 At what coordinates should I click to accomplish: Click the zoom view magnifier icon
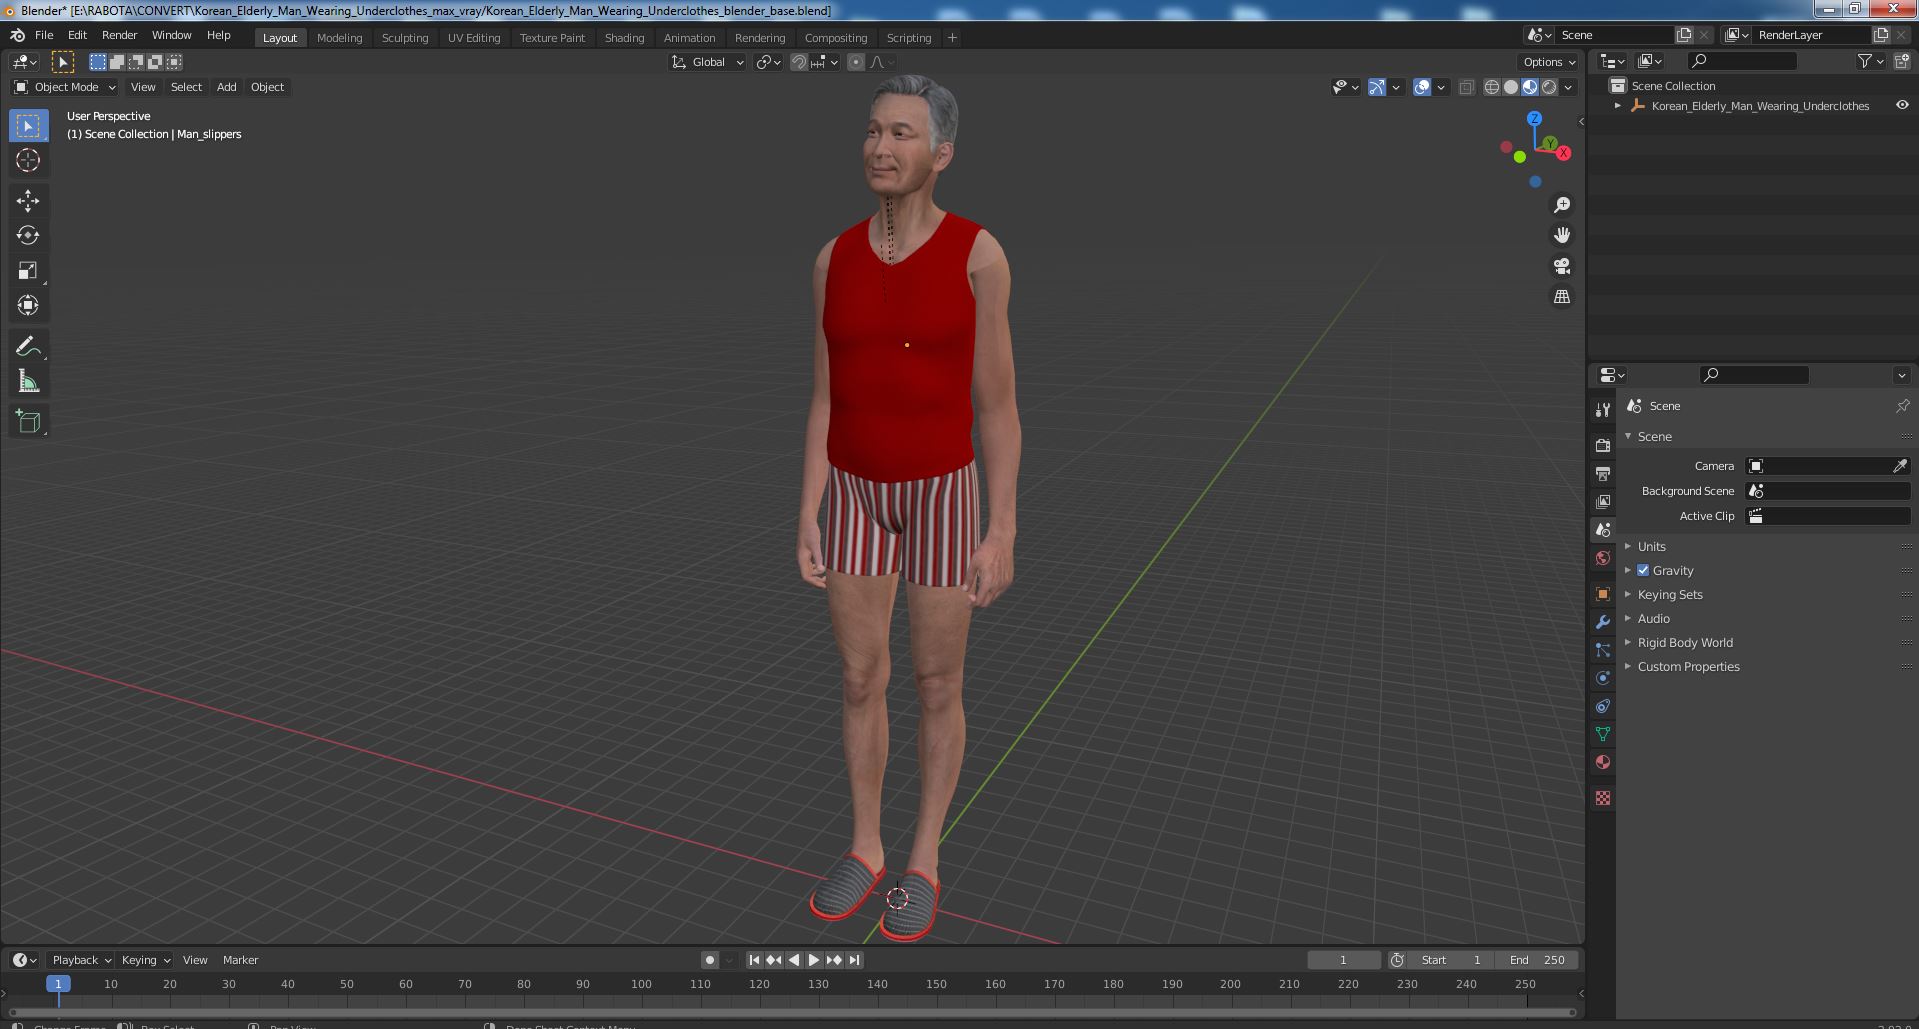tap(1562, 205)
